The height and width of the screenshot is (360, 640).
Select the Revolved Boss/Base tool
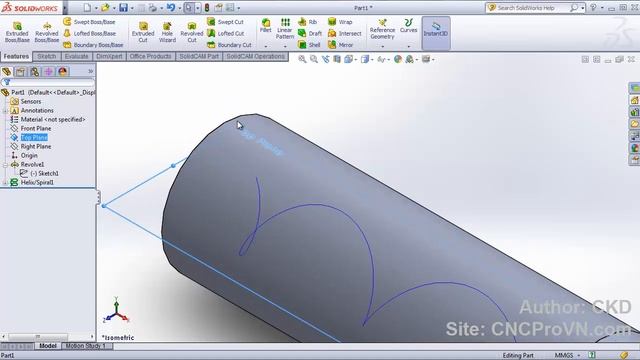click(x=47, y=32)
